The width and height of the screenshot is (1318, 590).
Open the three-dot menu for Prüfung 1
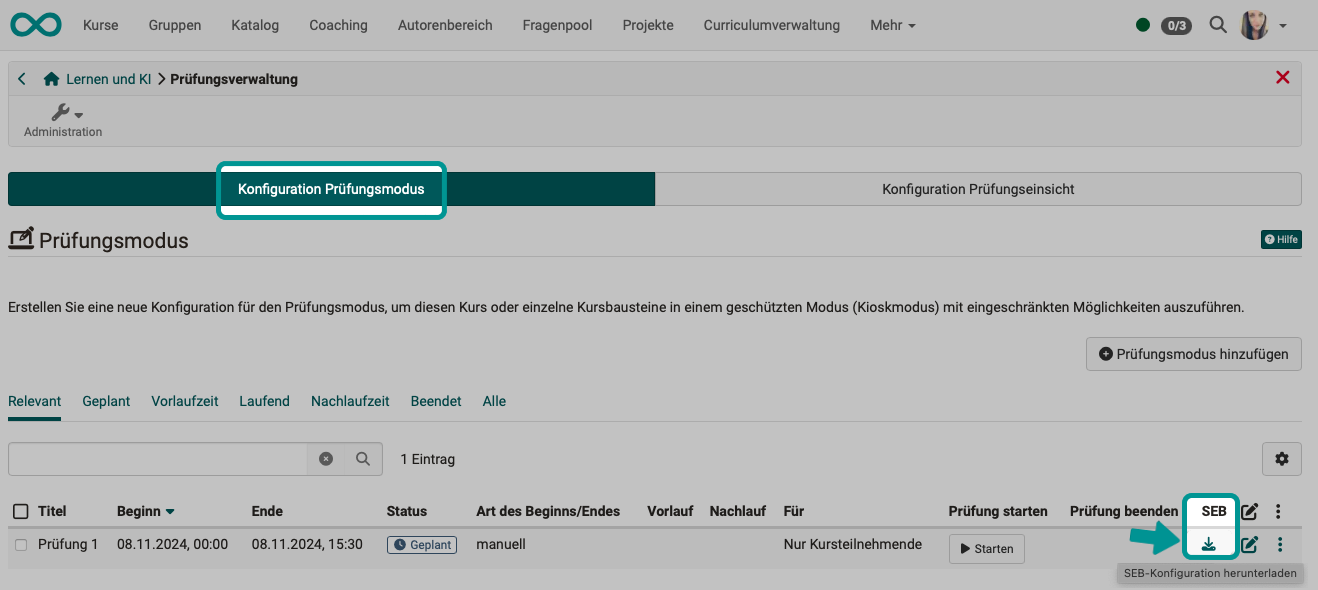(x=1280, y=544)
